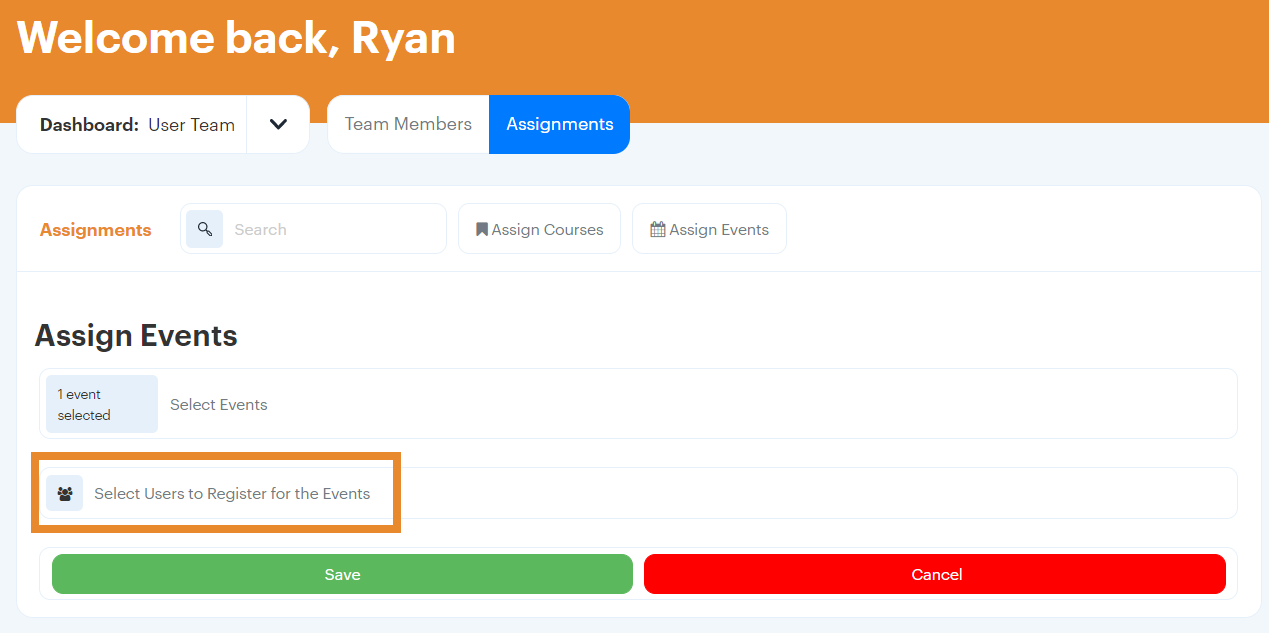This screenshot has width=1269, height=633.
Task: Select the Assignments tab
Action: tap(559, 124)
